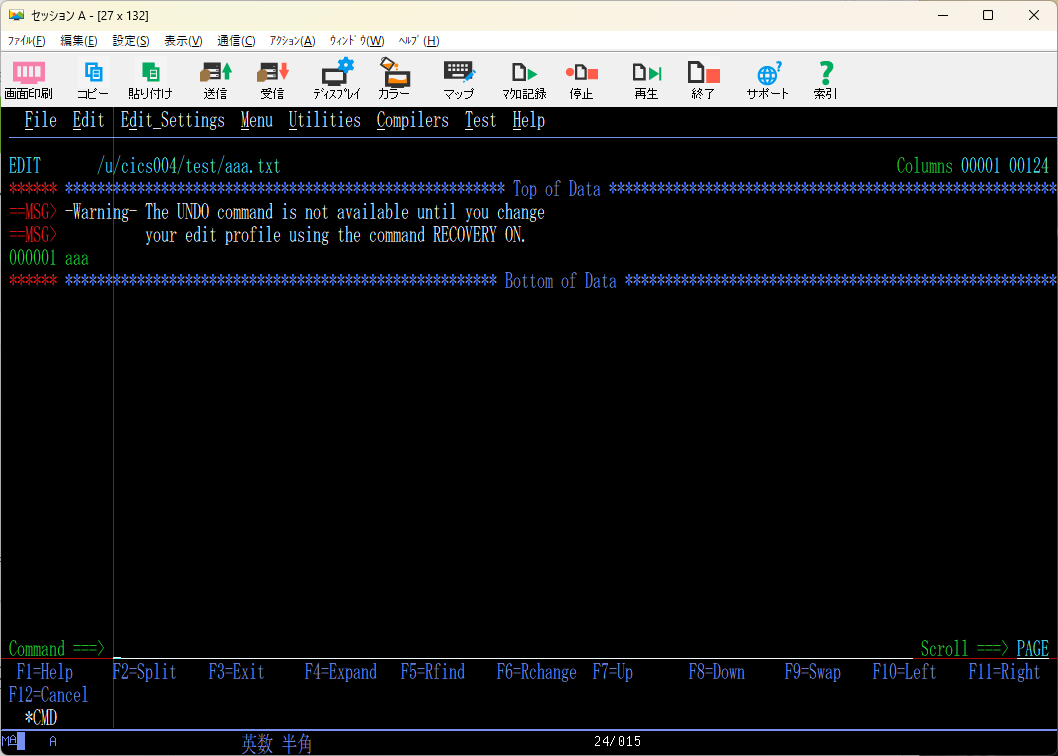Open the 通信(C) menu
The height and width of the screenshot is (756, 1058).
pyautogui.click(x=236, y=41)
